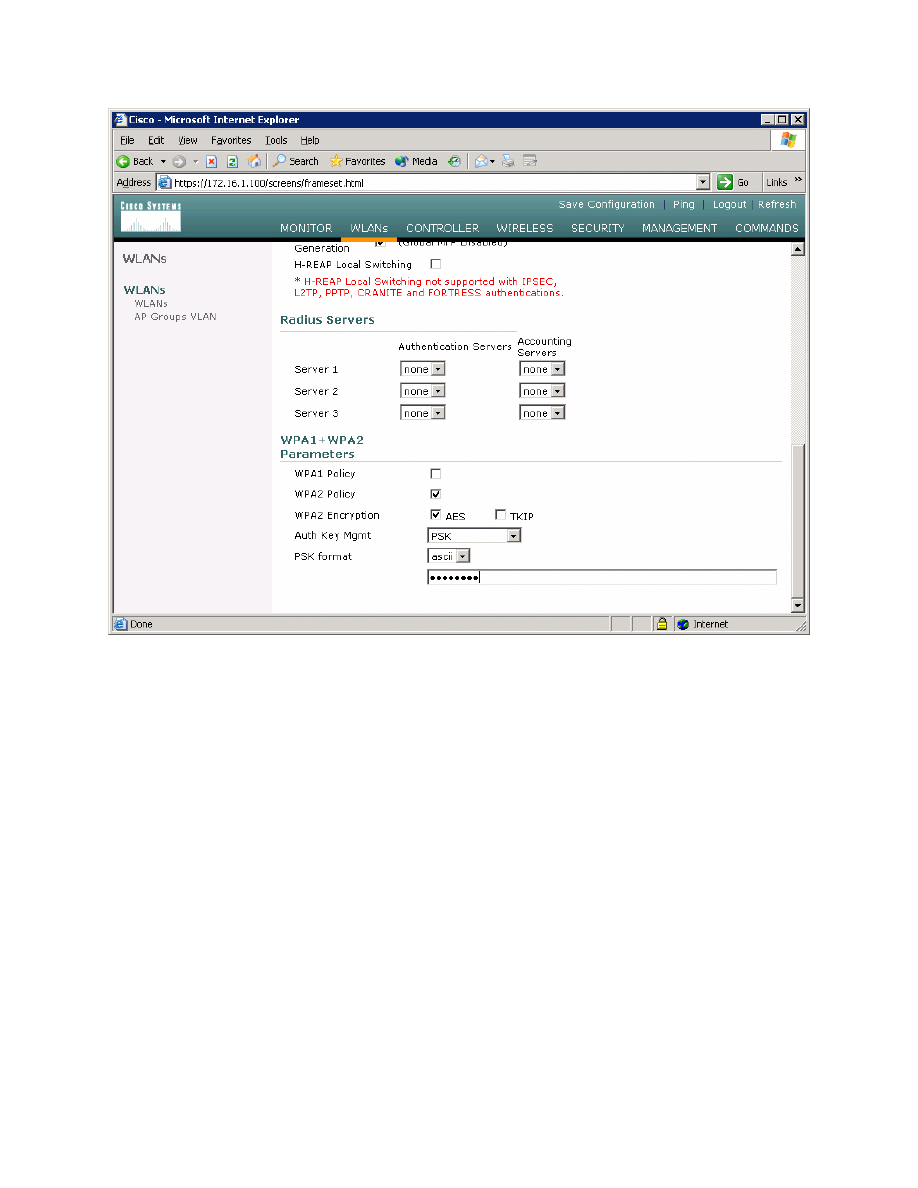The width and height of the screenshot is (918, 1188).
Task: Expand the Auth Key Mgmt dropdown
Action: click(x=513, y=536)
